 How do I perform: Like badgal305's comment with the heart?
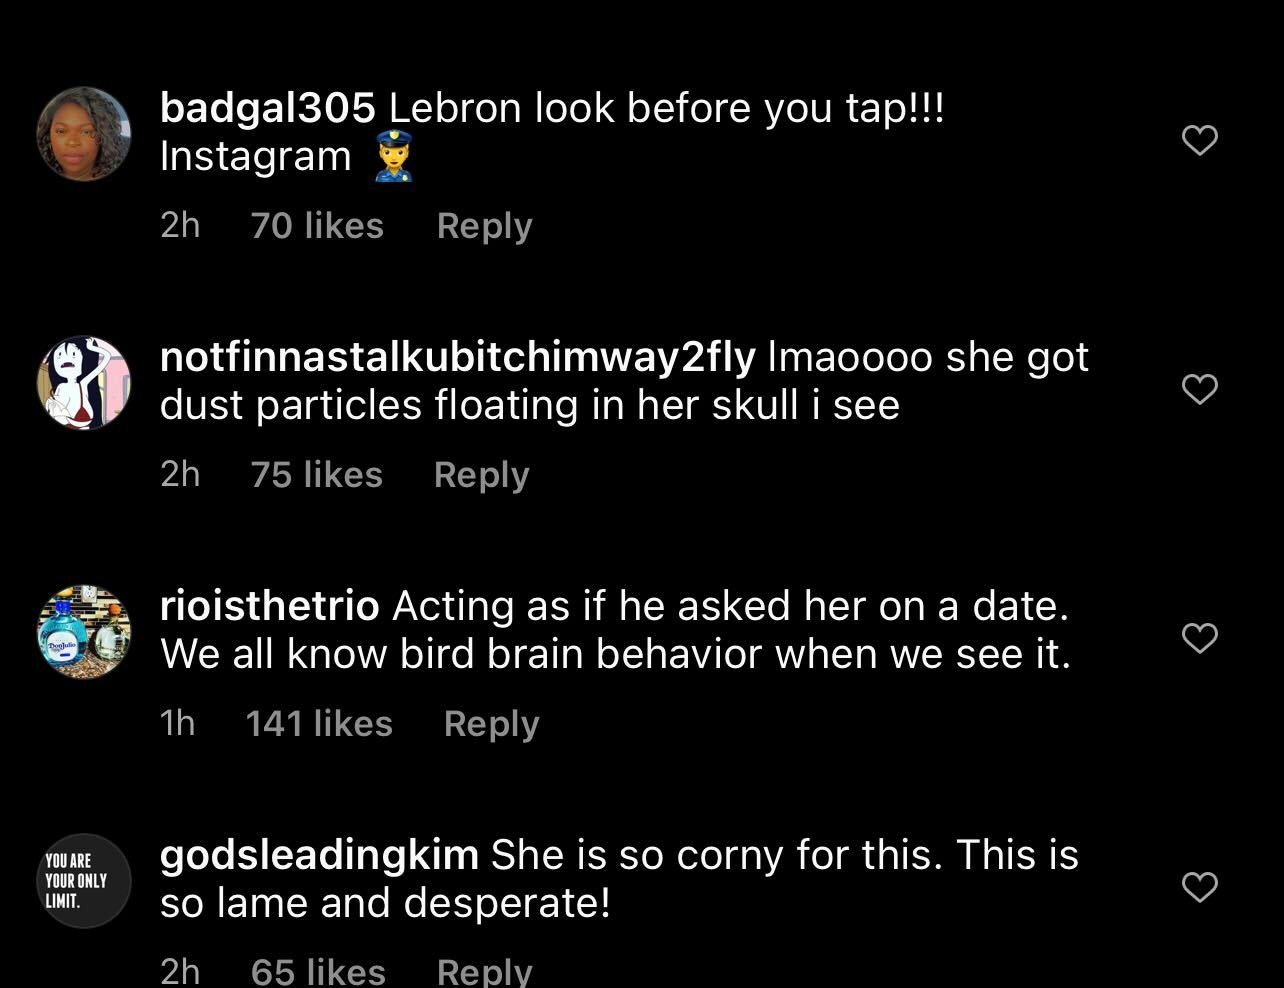click(x=1200, y=140)
